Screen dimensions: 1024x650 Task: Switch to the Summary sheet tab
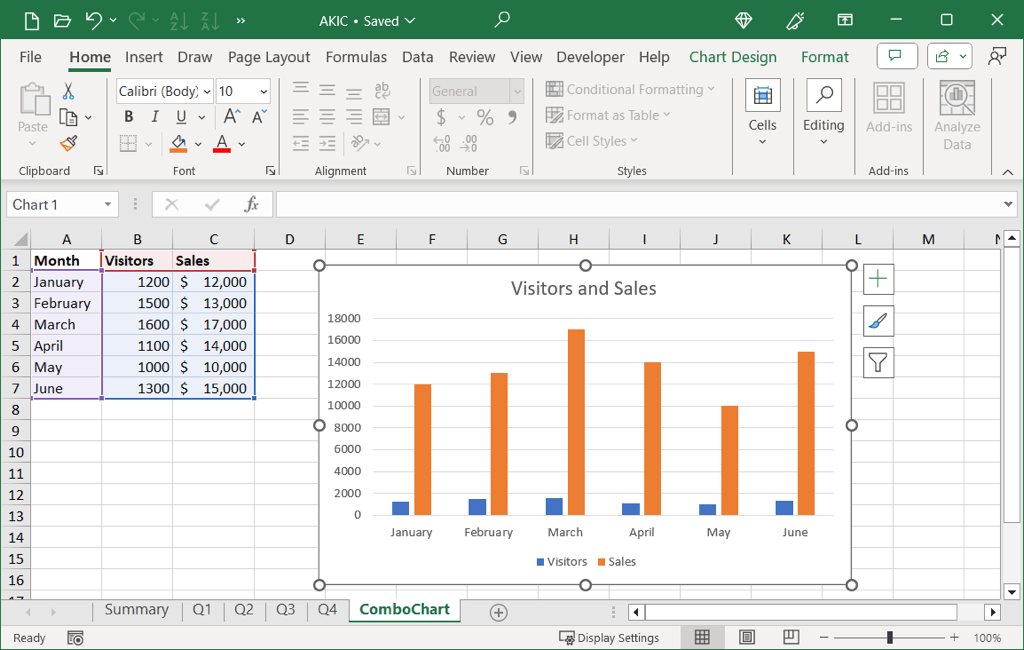click(x=136, y=610)
